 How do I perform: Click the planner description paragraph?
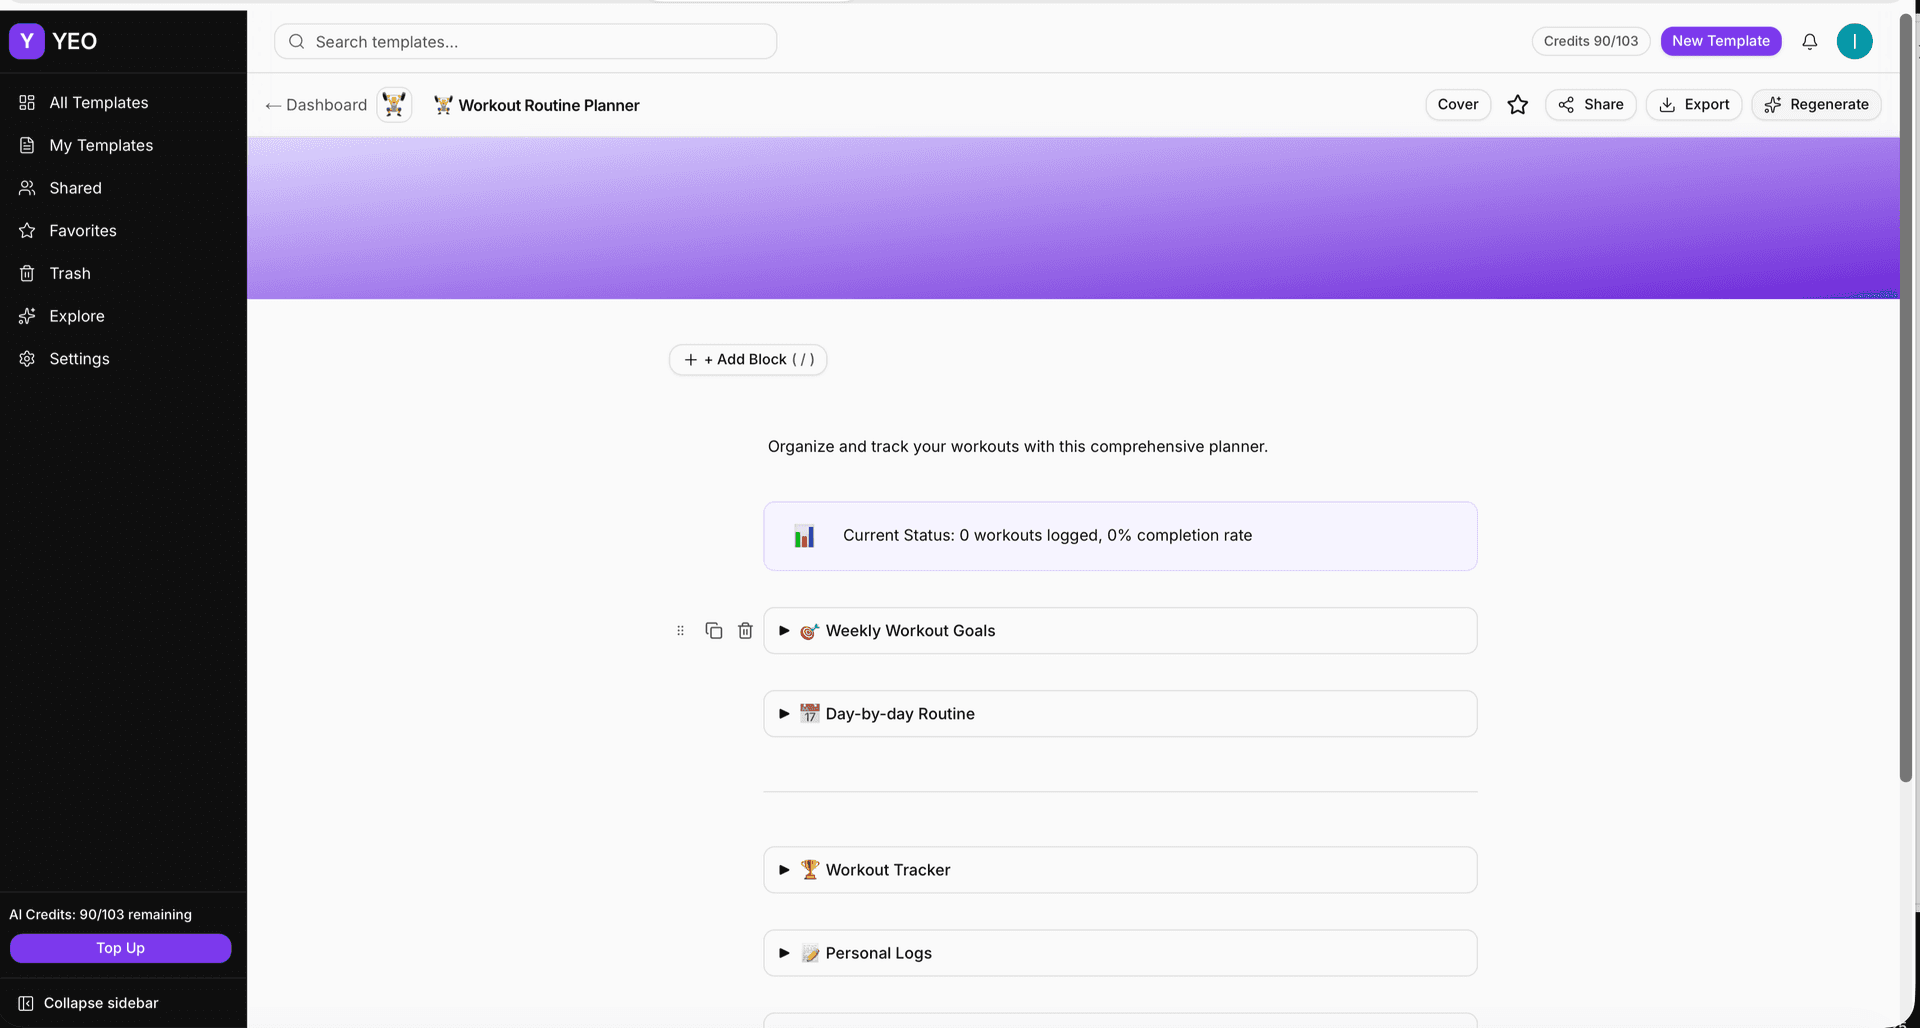[1017, 446]
